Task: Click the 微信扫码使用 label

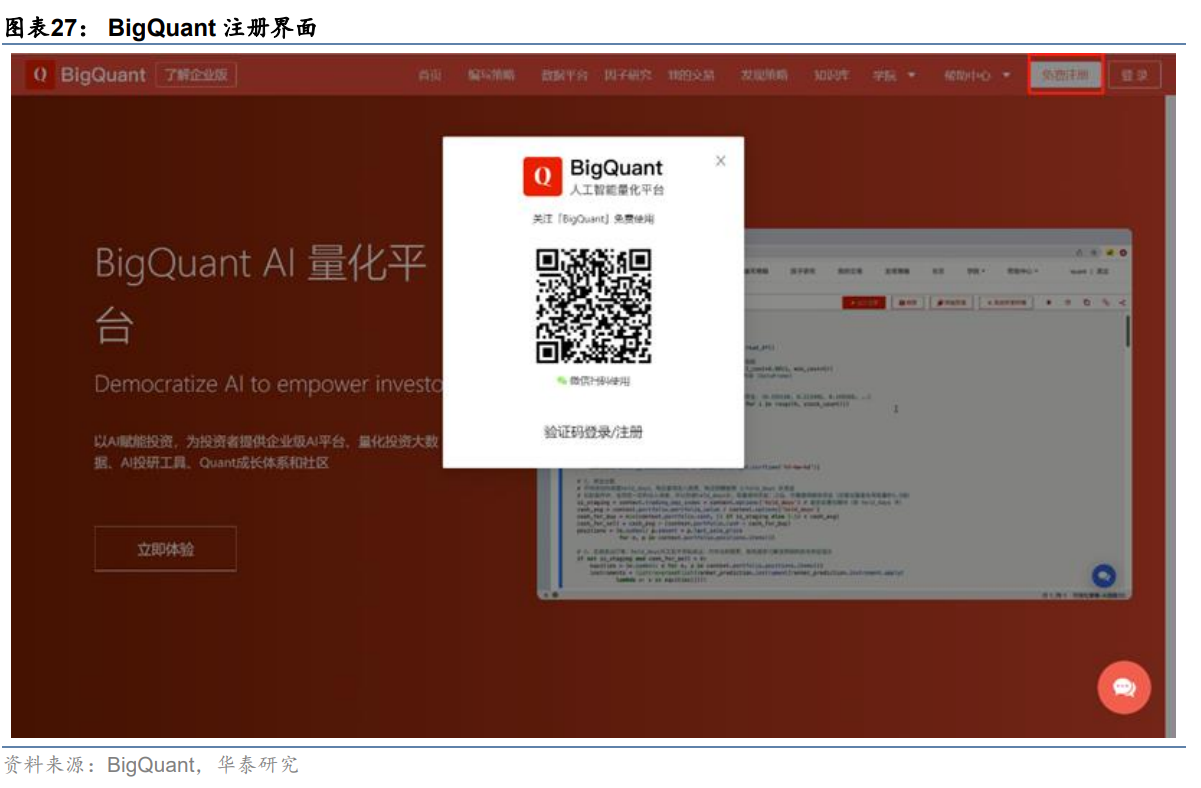Action: click(600, 381)
